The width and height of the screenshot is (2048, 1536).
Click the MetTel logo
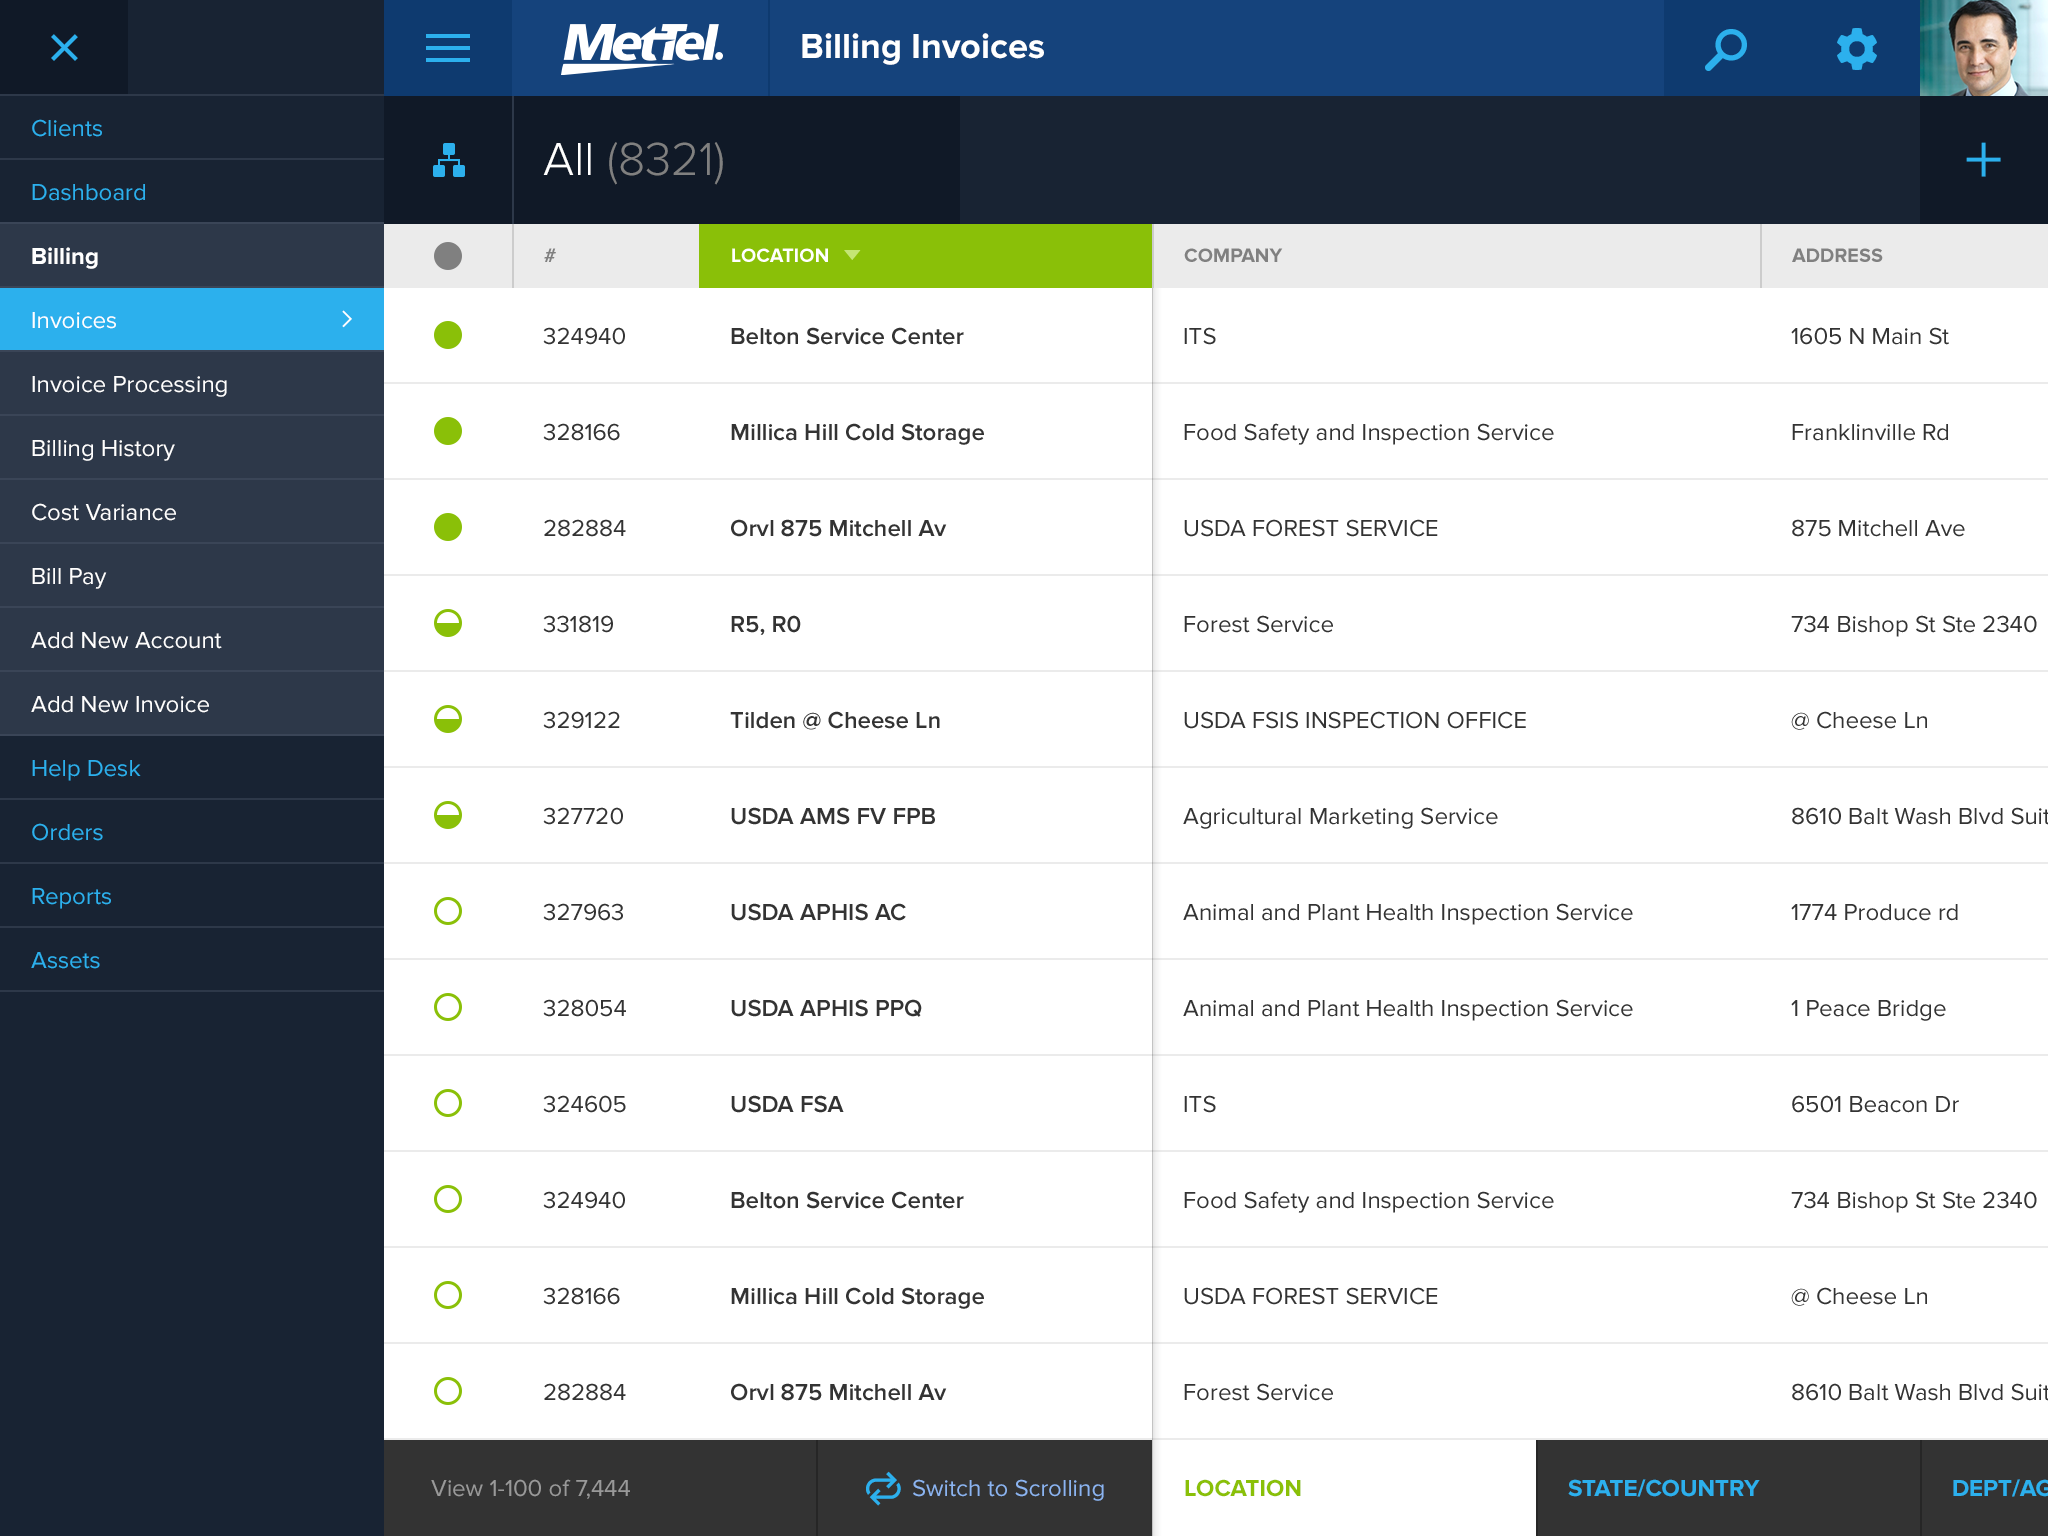pyautogui.click(x=641, y=47)
